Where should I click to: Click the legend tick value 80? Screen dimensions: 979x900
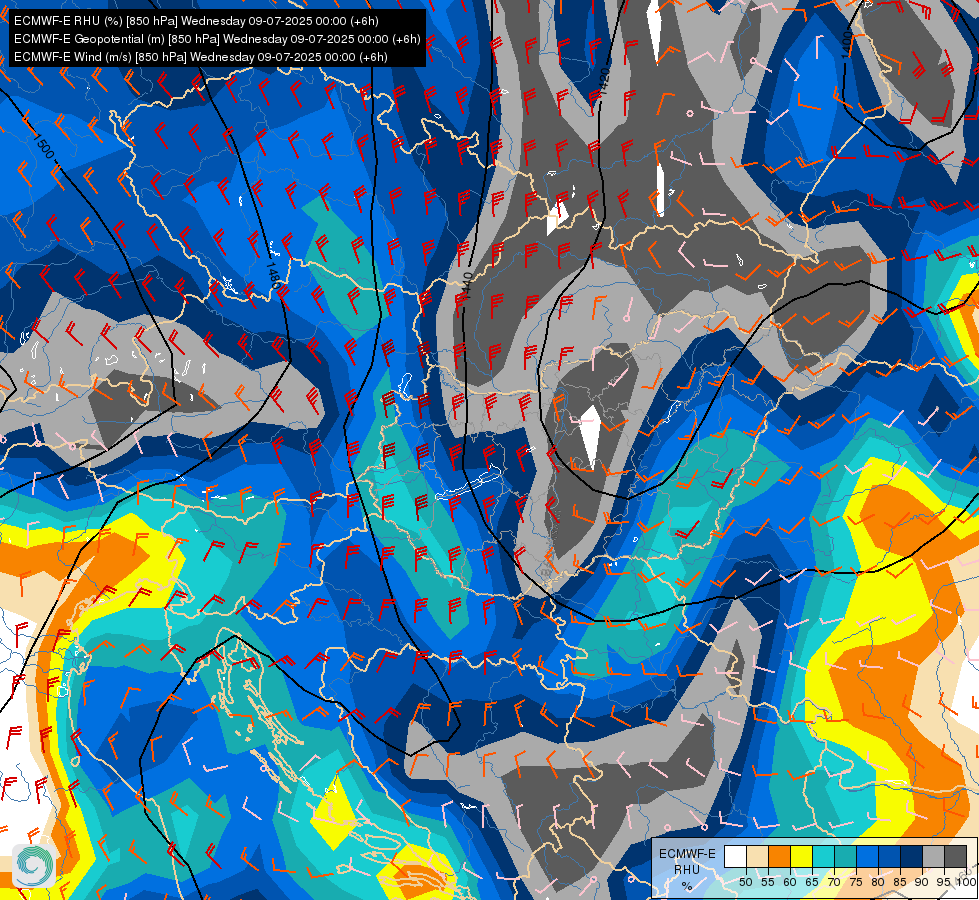point(878,882)
